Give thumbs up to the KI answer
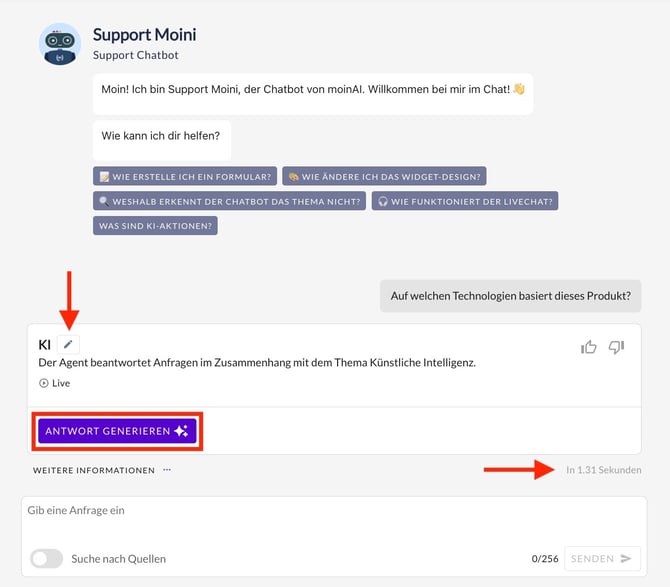 (x=589, y=347)
